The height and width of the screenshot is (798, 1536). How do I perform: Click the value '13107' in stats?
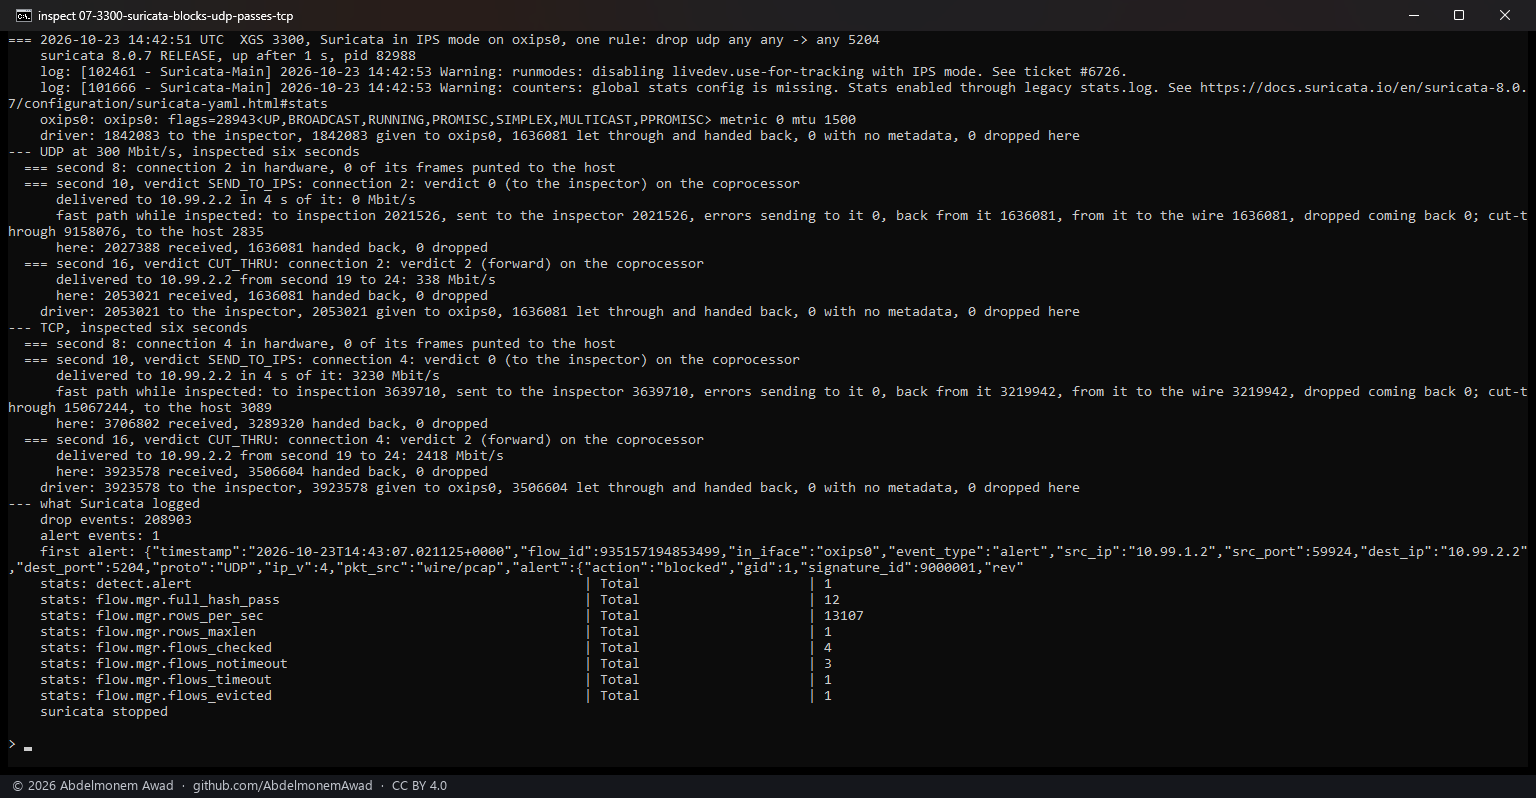coord(844,616)
